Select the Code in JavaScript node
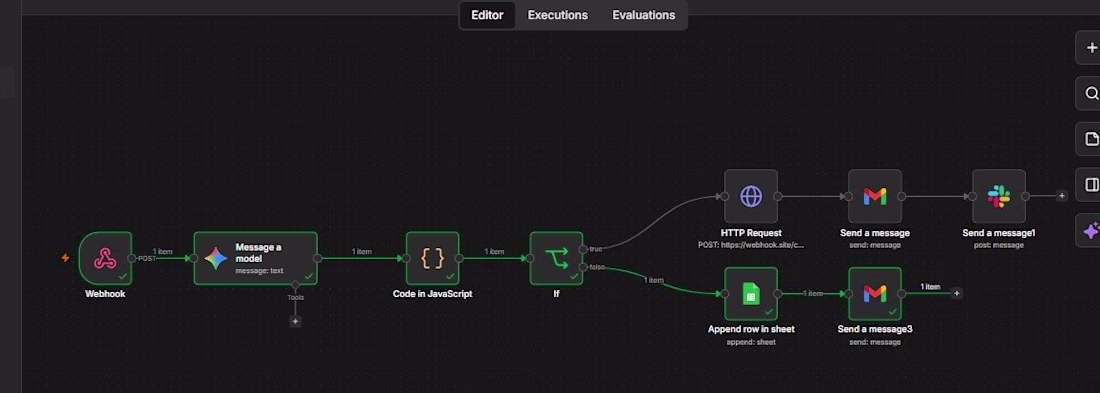 [432, 258]
